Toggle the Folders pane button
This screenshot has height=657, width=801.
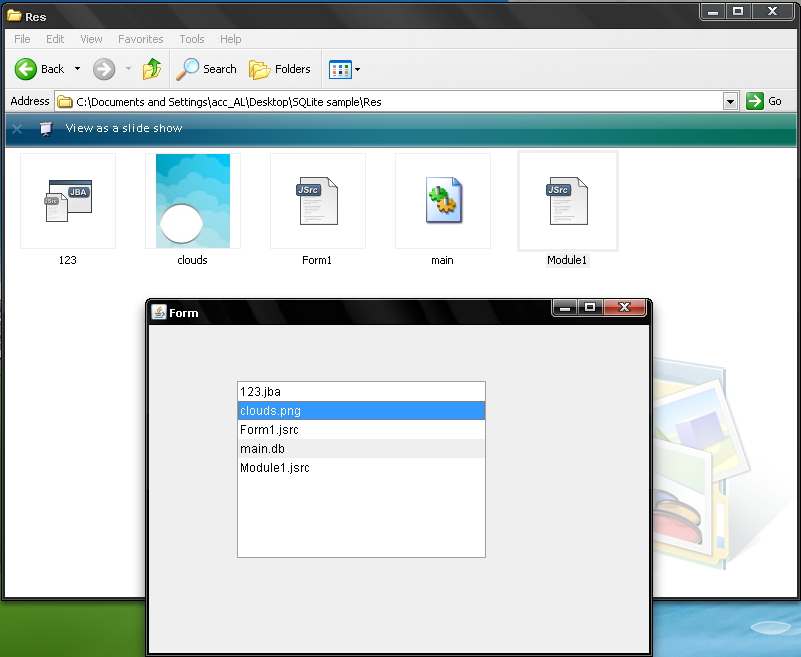pyautogui.click(x=280, y=69)
